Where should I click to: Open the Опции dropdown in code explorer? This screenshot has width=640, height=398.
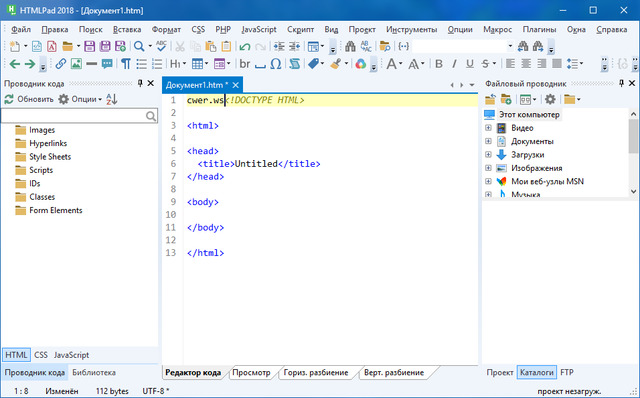(80, 99)
